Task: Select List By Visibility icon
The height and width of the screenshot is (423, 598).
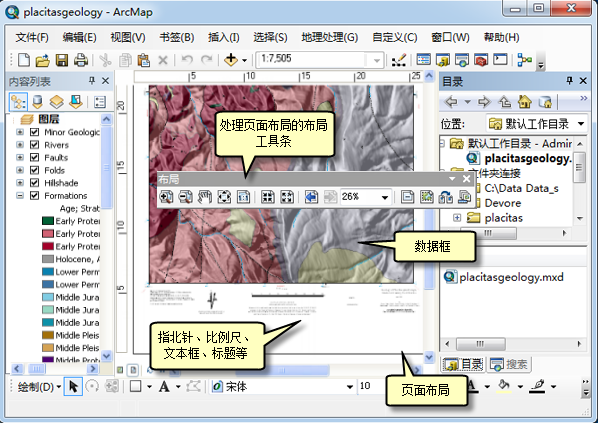Action: pos(56,102)
